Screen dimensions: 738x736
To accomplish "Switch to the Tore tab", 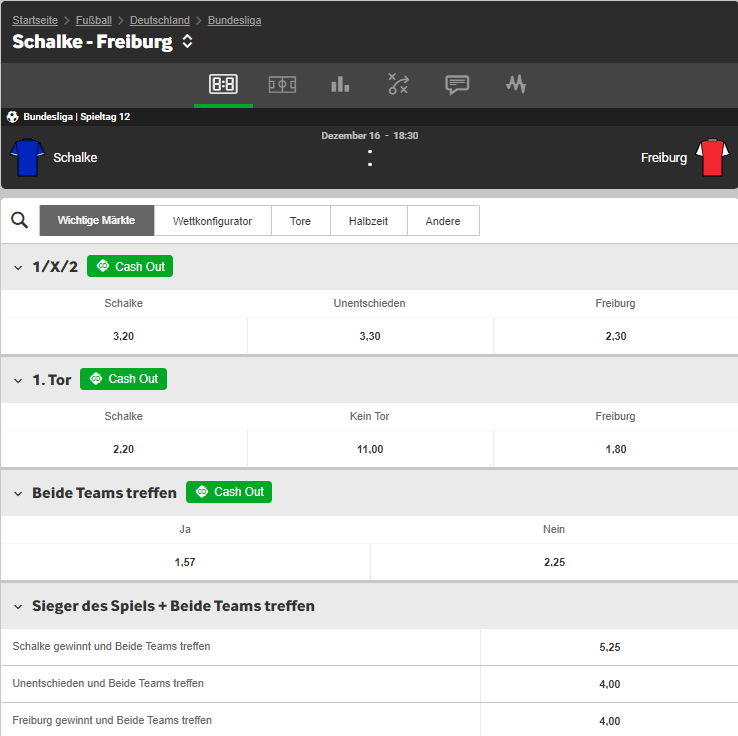I will (x=300, y=220).
